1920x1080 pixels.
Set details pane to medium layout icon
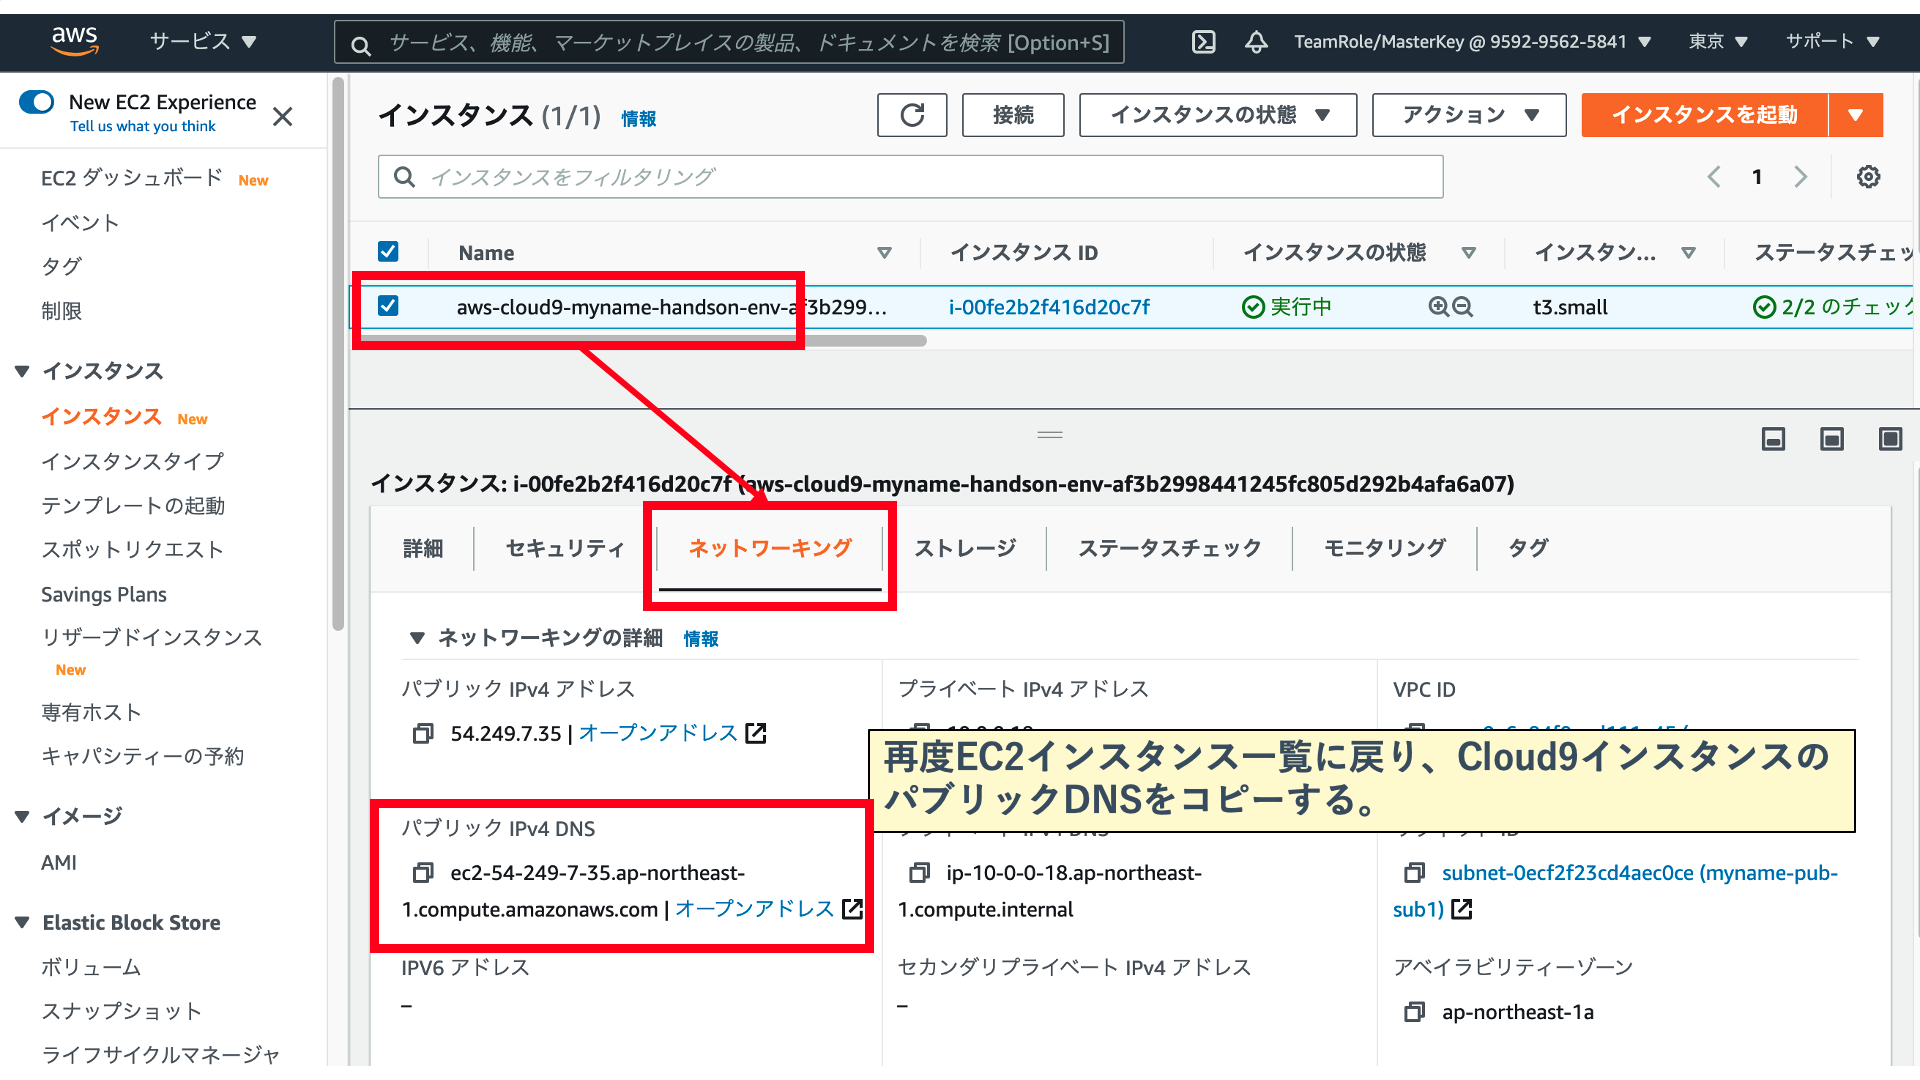1832,439
